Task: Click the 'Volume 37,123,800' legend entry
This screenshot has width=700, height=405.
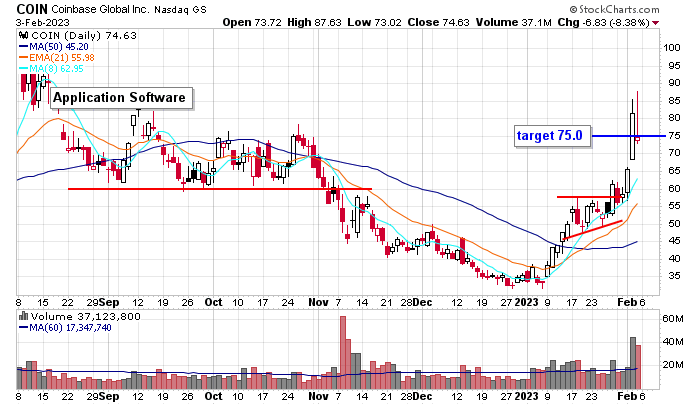Action: (x=85, y=317)
